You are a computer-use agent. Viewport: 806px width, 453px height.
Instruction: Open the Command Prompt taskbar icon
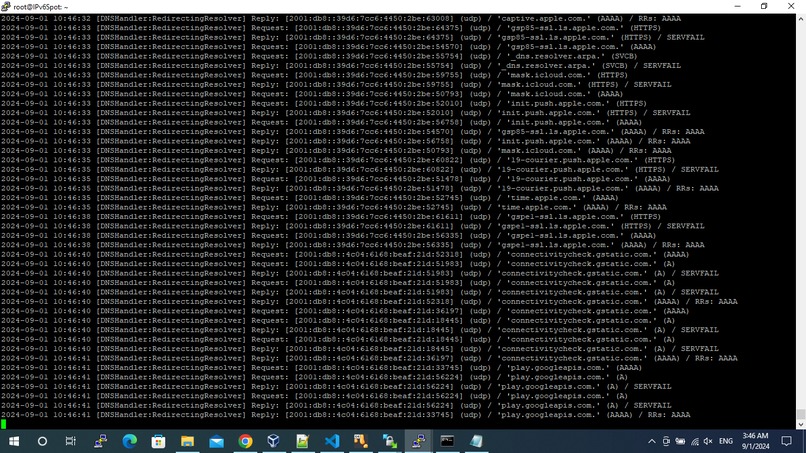(x=447, y=441)
